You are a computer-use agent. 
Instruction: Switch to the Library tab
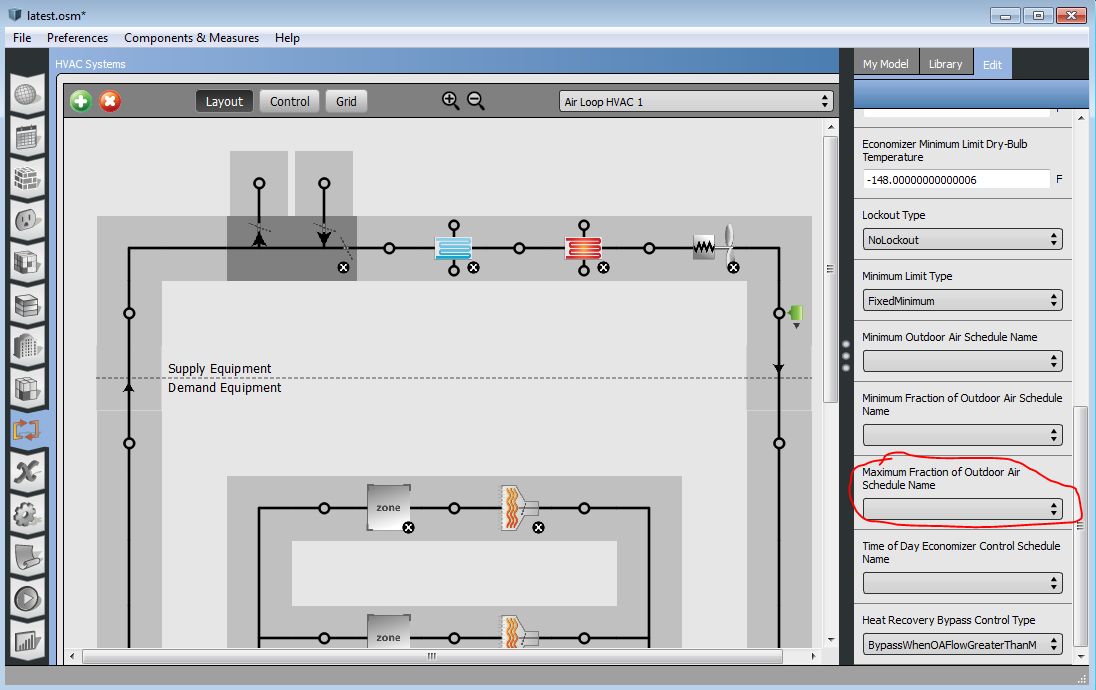click(x=945, y=64)
